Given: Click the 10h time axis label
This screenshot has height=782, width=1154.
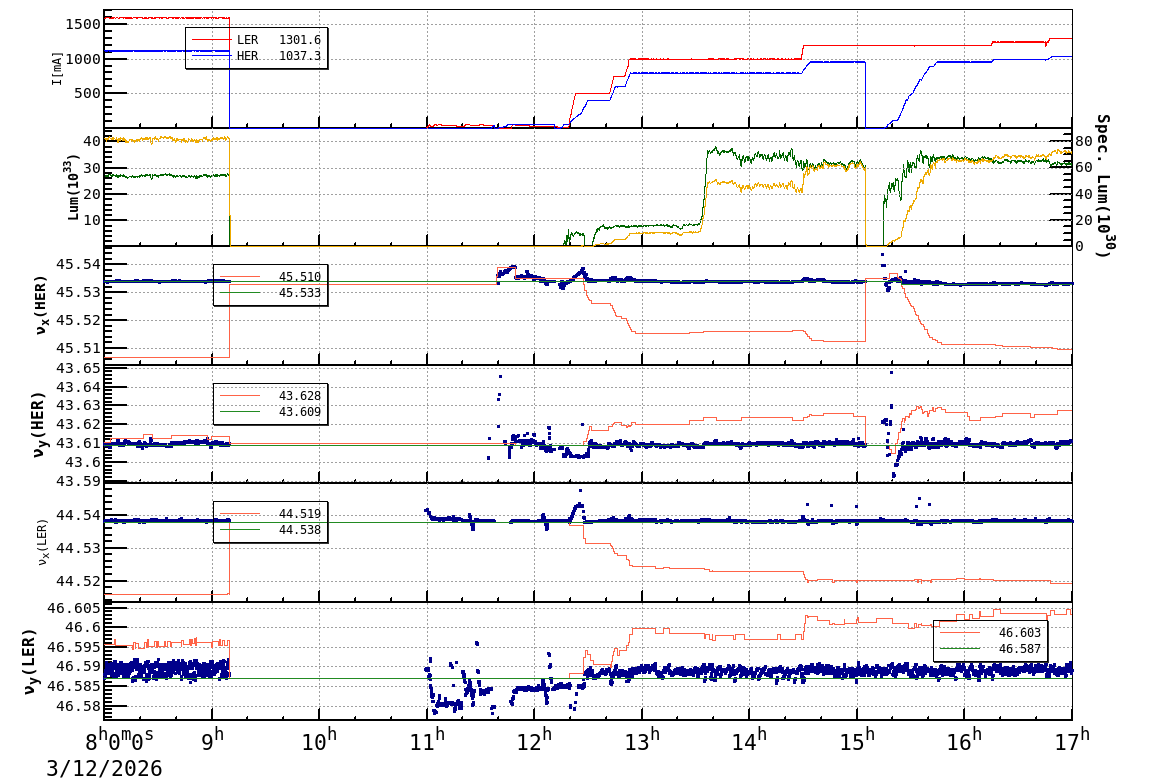Looking at the screenshot, I should click(319, 739).
